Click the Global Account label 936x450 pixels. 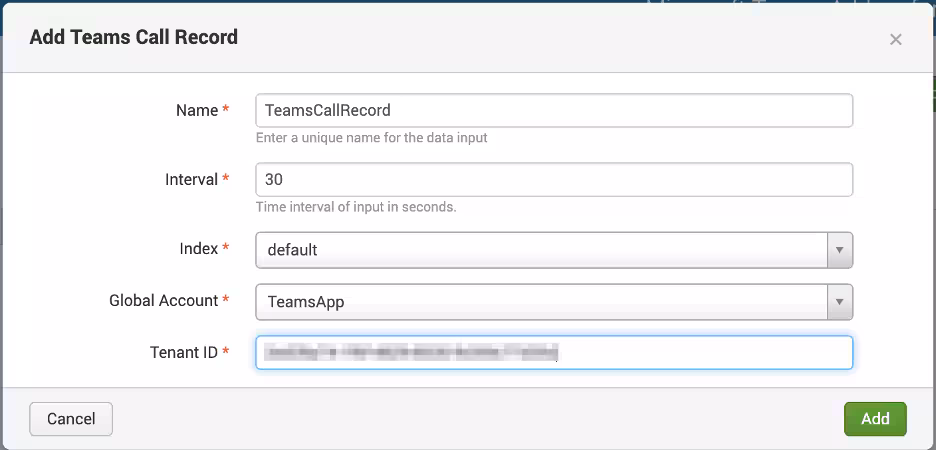point(163,300)
